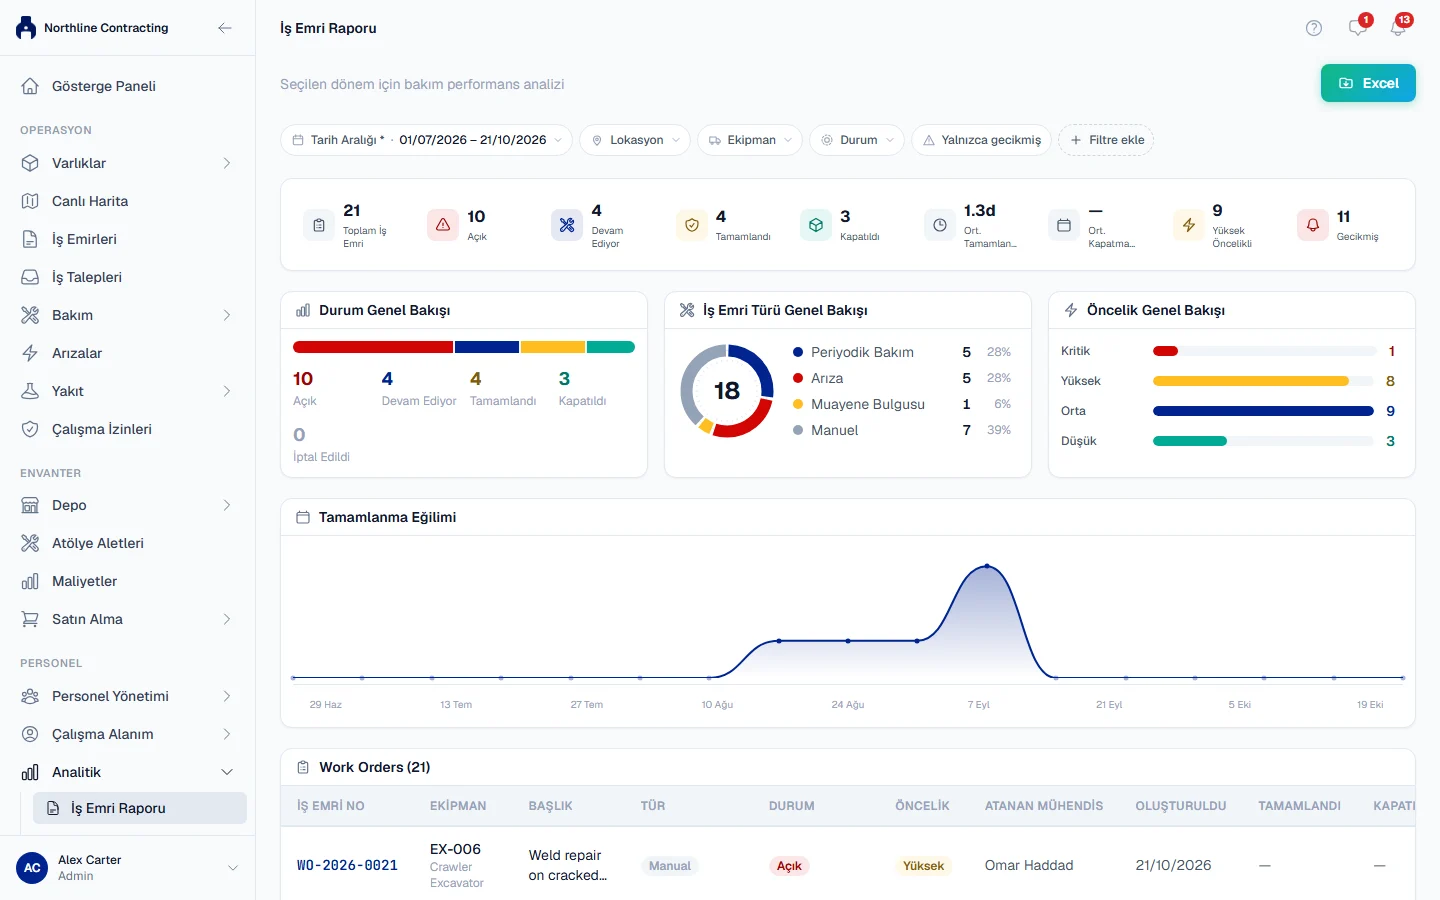The height and width of the screenshot is (900, 1440).
Task: Open work order WO-2026-0021
Action: click(x=347, y=866)
